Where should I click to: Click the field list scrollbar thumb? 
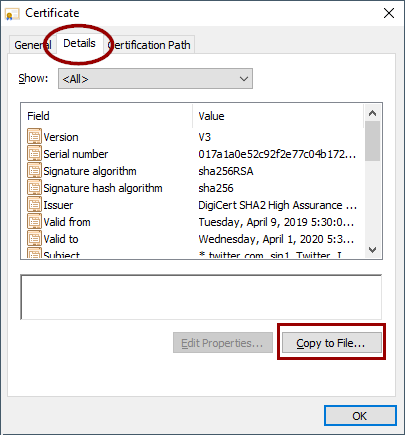point(372,141)
